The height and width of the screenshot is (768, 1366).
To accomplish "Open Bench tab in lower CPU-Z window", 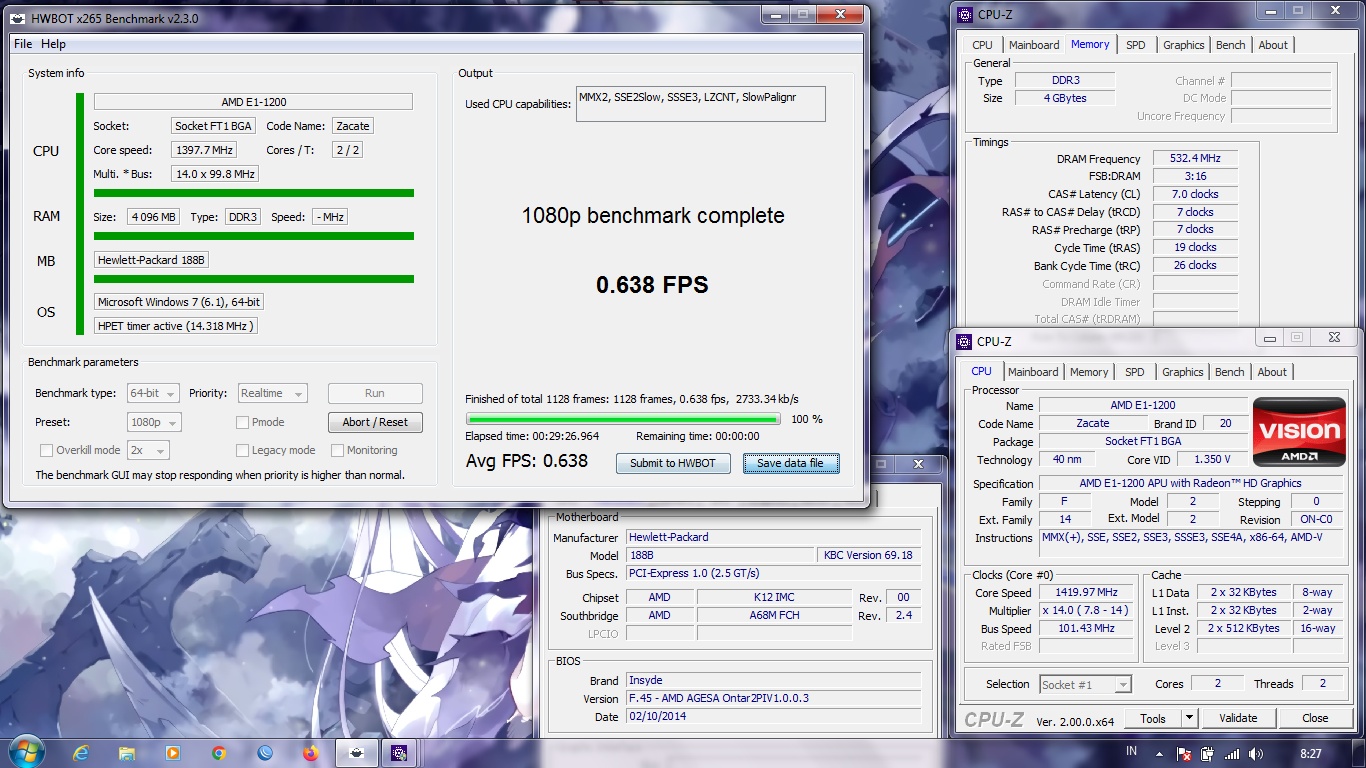I will point(1230,372).
